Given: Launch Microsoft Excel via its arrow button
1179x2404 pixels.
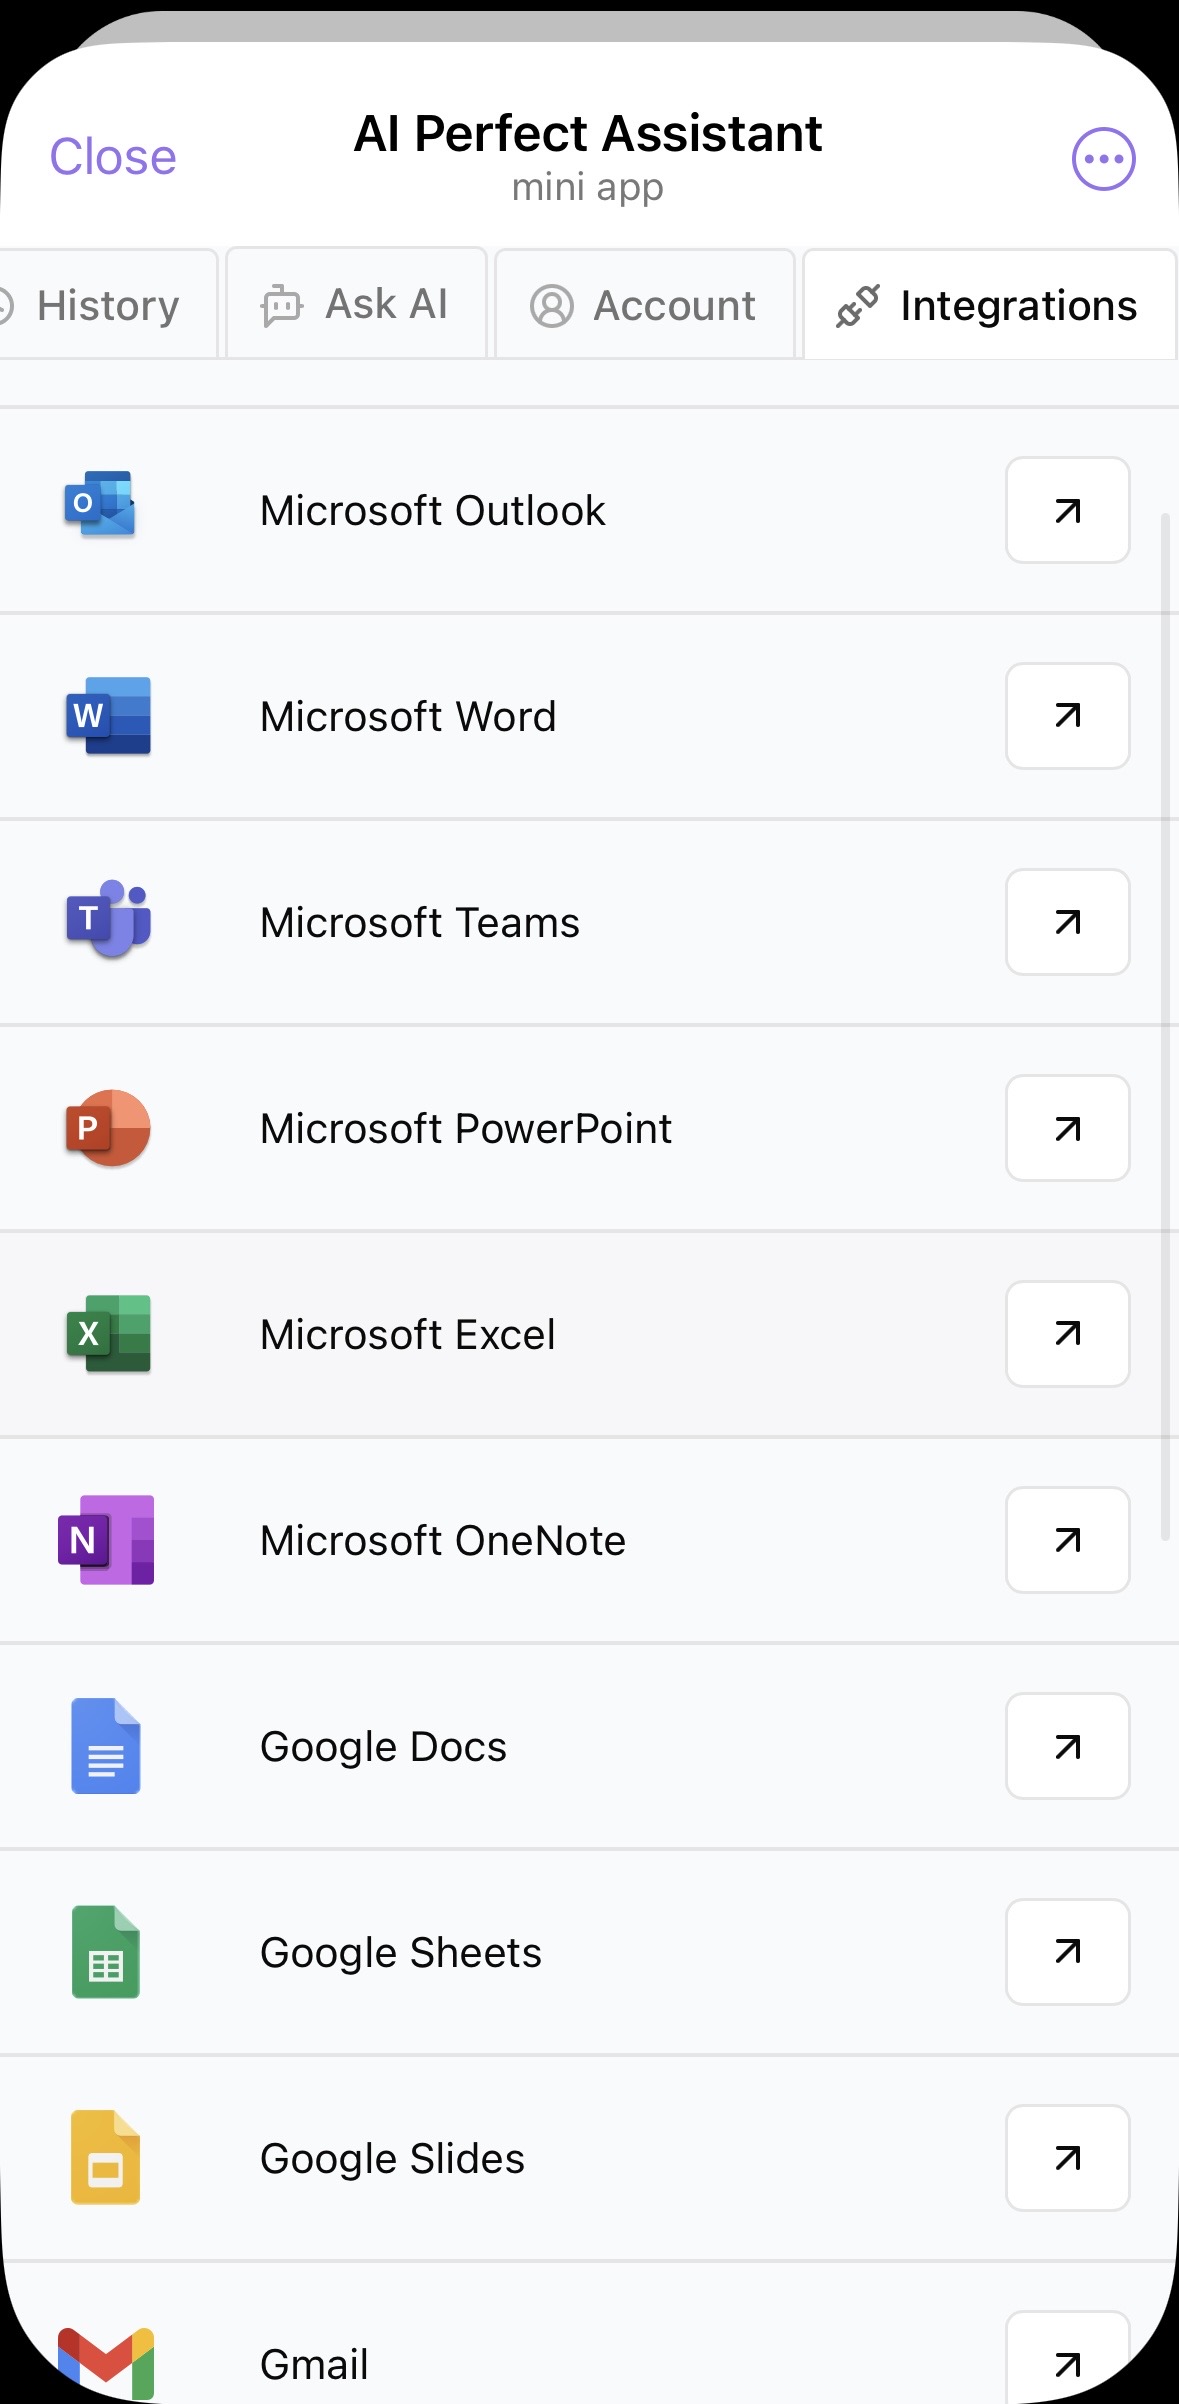Looking at the screenshot, I should point(1068,1334).
